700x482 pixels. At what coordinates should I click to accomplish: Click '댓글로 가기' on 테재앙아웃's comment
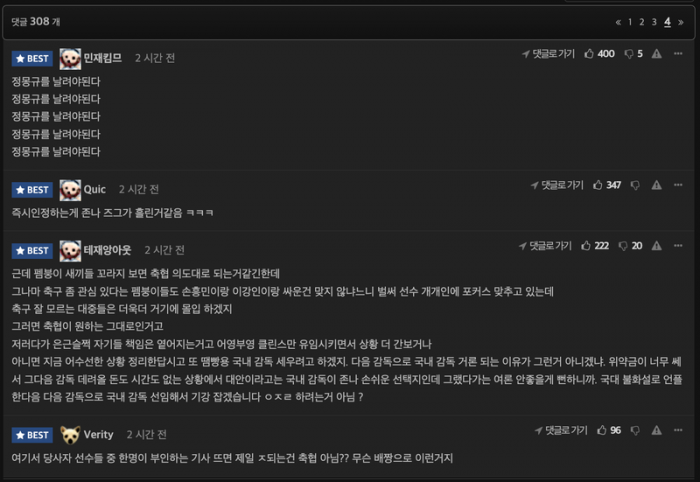pyautogui.click(x=546, y=245)
